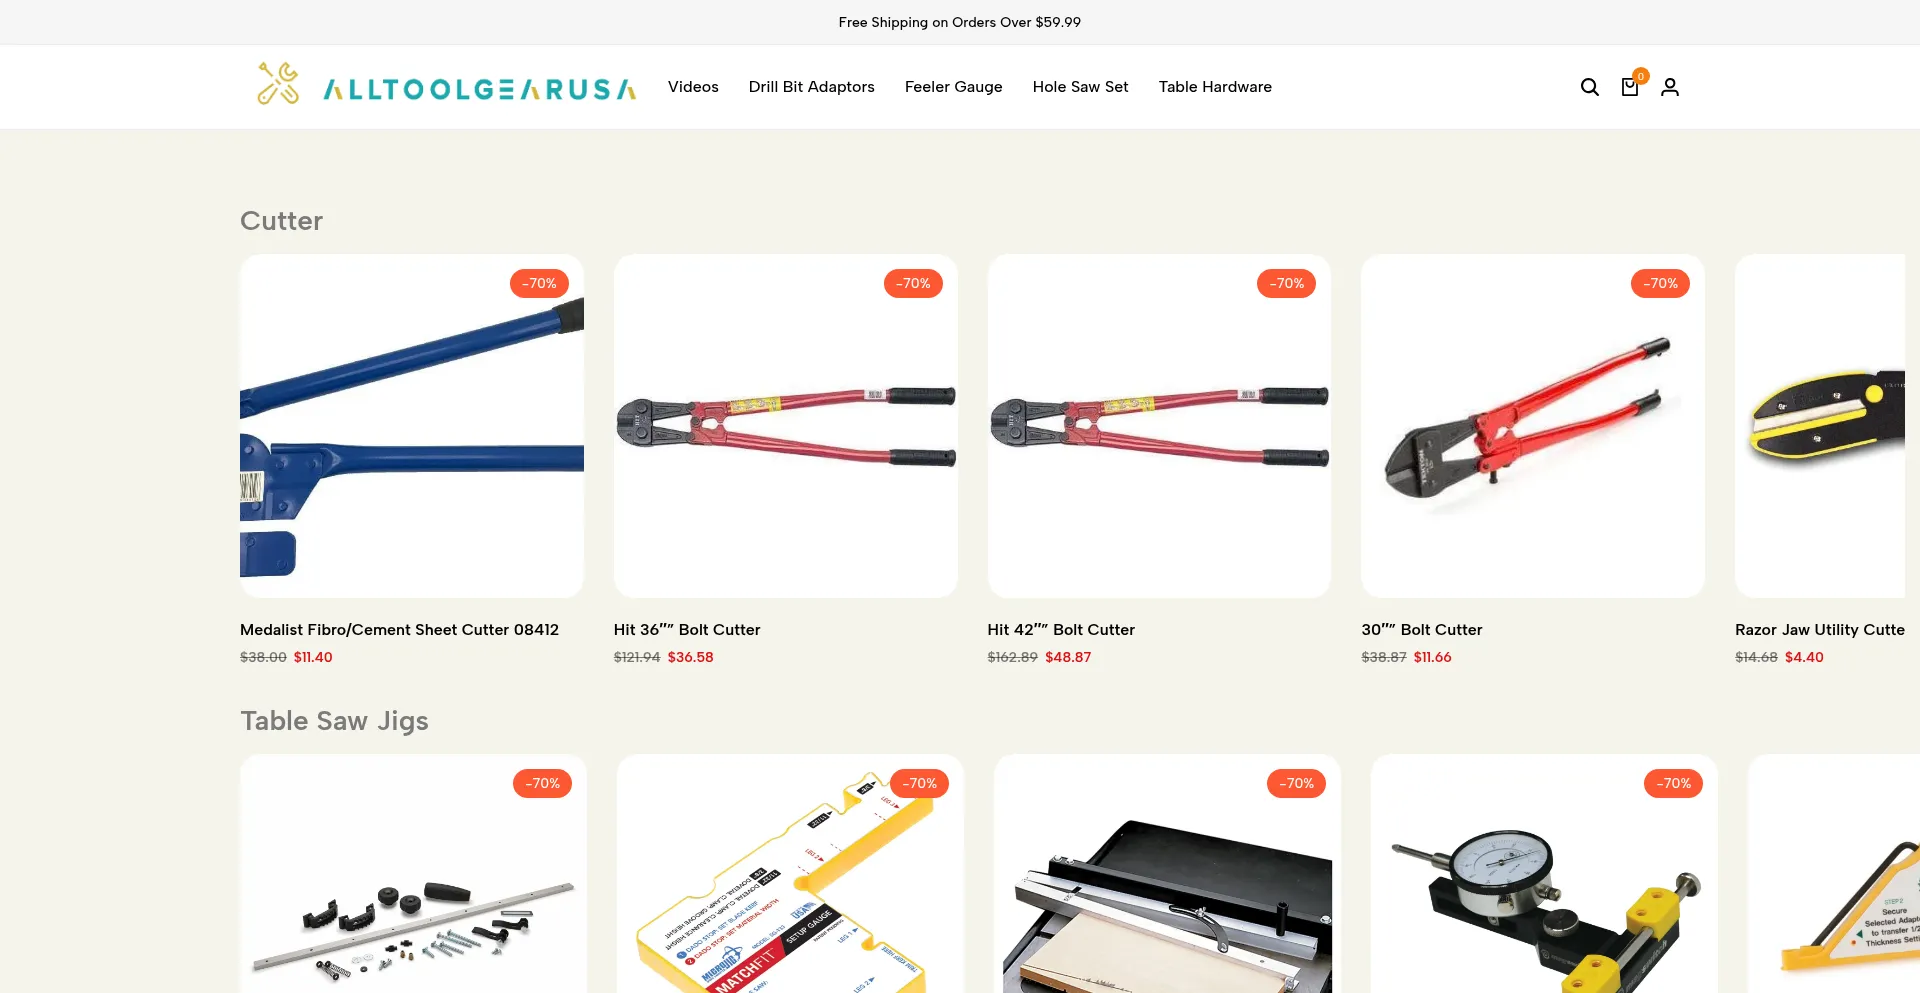Click the blue sheet cutter product image
1920x993 pixels.
coord(412,426)
